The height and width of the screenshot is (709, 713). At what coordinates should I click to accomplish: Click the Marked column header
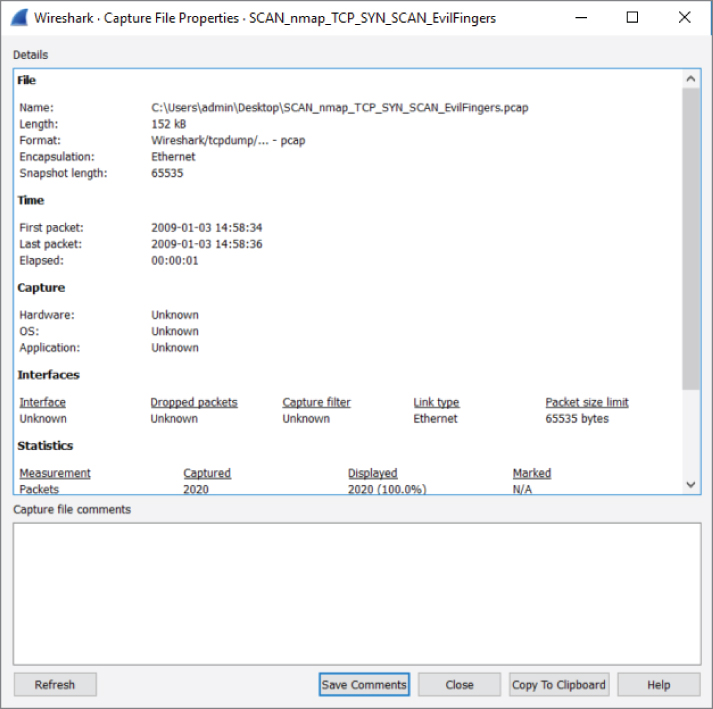pos(532,473)
